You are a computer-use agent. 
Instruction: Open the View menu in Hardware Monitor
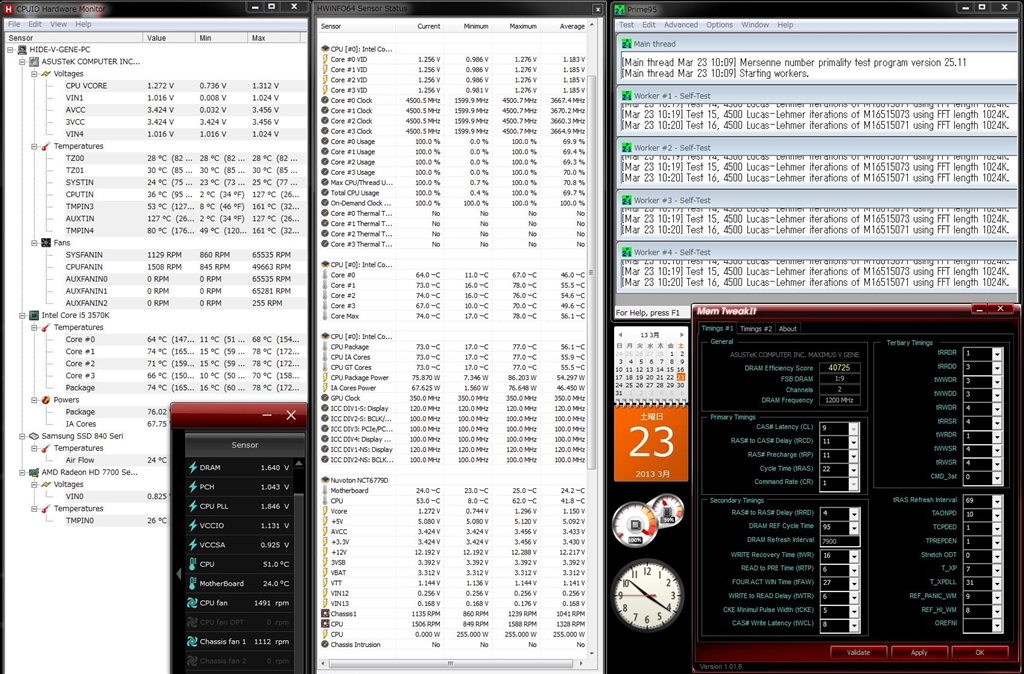point(58,24)
